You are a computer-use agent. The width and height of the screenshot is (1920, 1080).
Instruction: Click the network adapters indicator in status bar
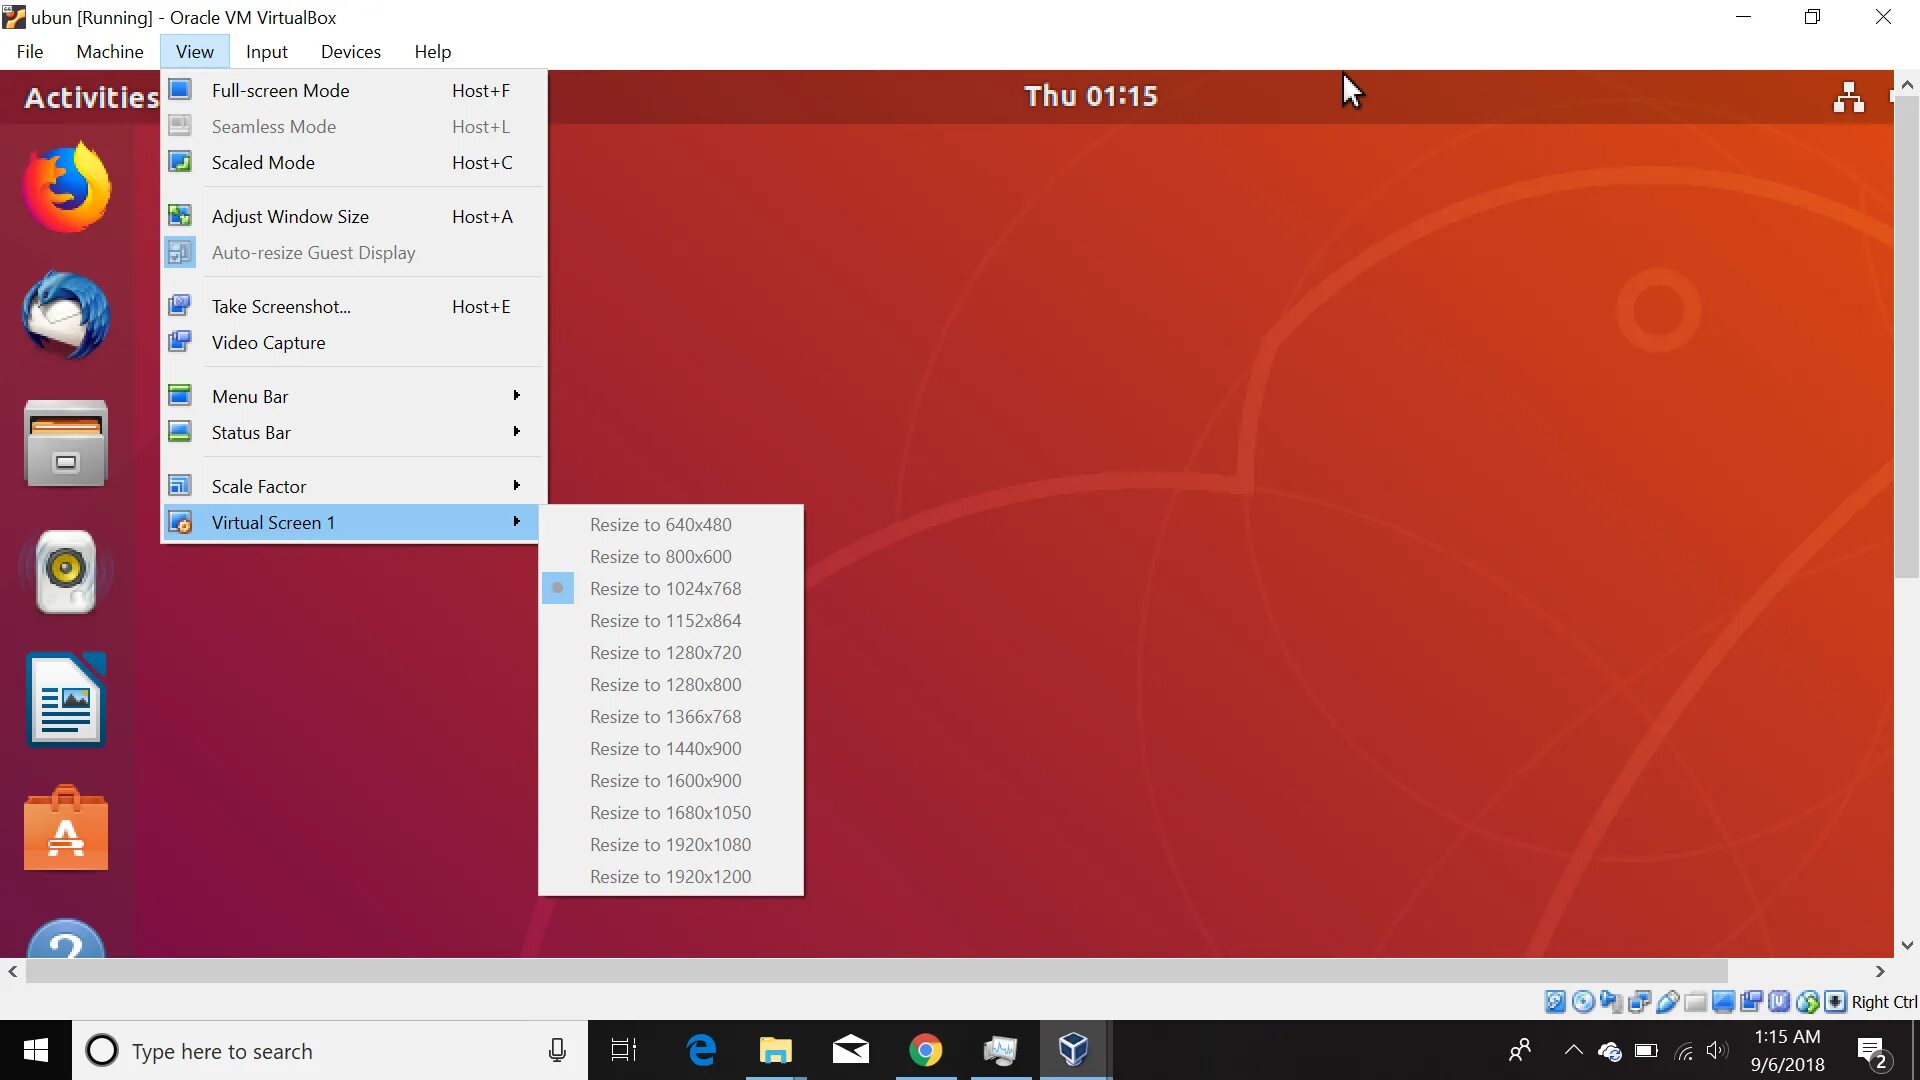[x=1639, y=1002]
